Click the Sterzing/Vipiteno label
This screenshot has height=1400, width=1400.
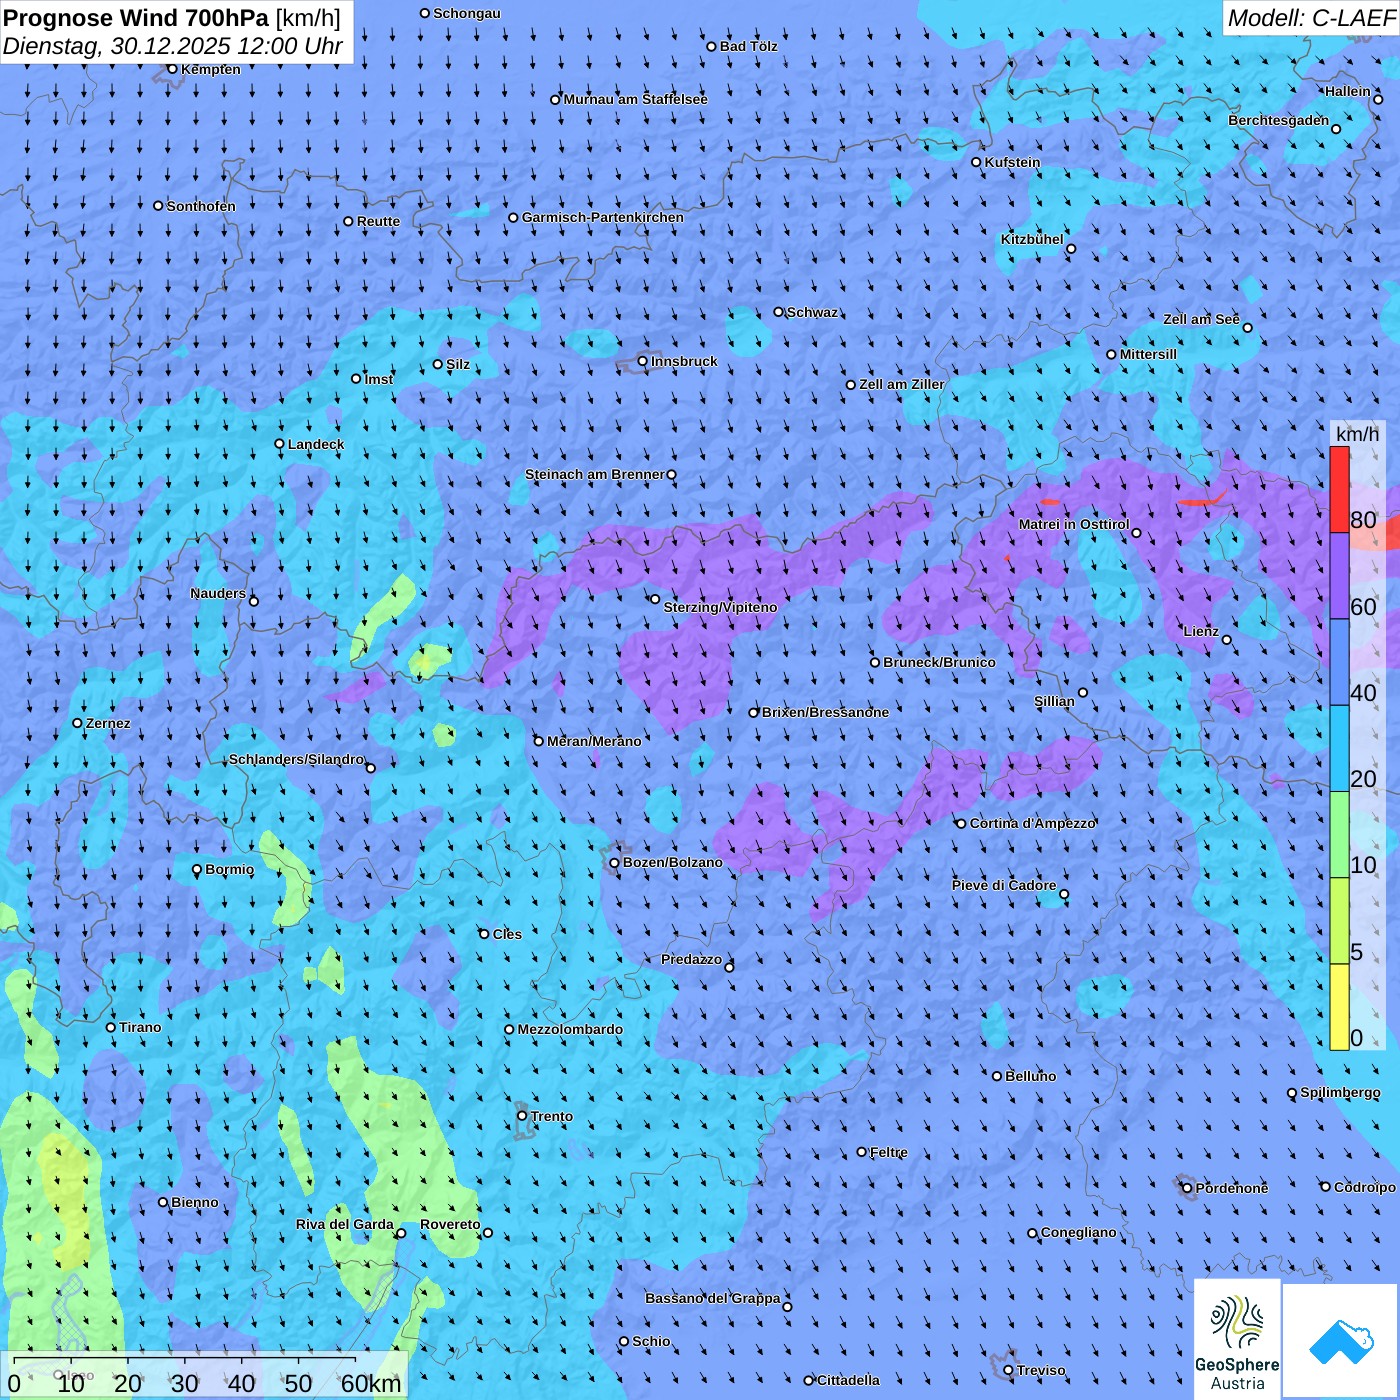click(x=720, y=607)
